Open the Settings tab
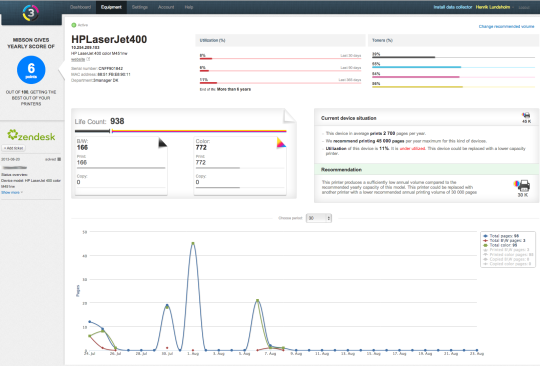Screen dimensions: 540x366 [139, 7]
